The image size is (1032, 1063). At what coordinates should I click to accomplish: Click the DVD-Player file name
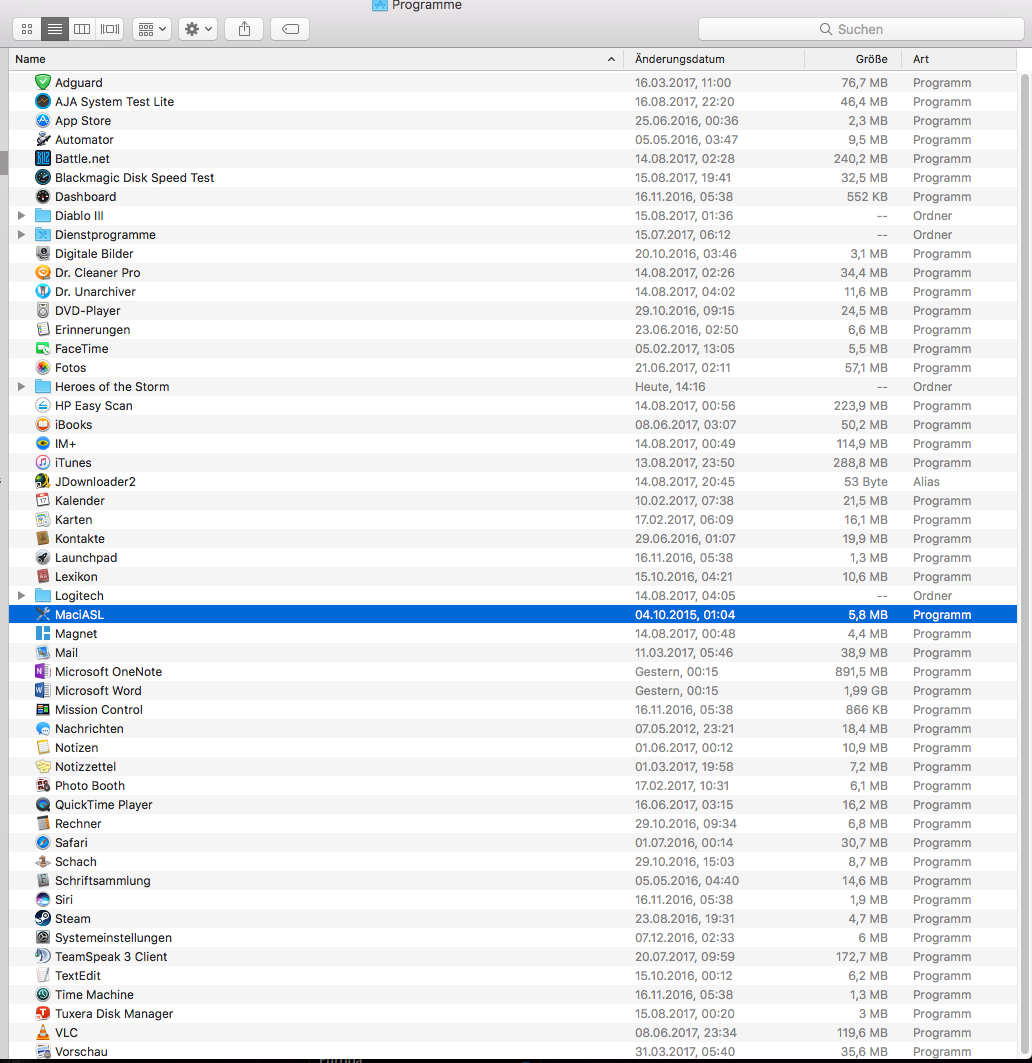87,310
